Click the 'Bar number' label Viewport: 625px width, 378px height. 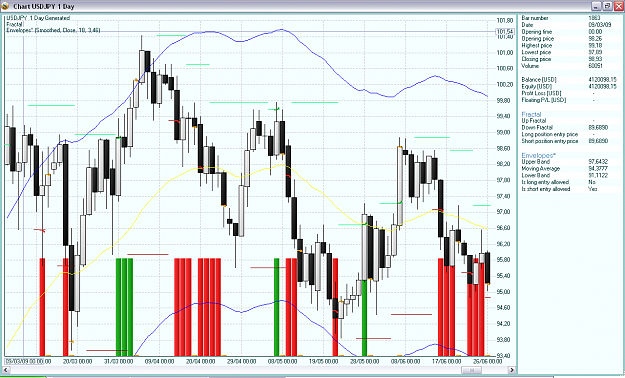[535, 18]
